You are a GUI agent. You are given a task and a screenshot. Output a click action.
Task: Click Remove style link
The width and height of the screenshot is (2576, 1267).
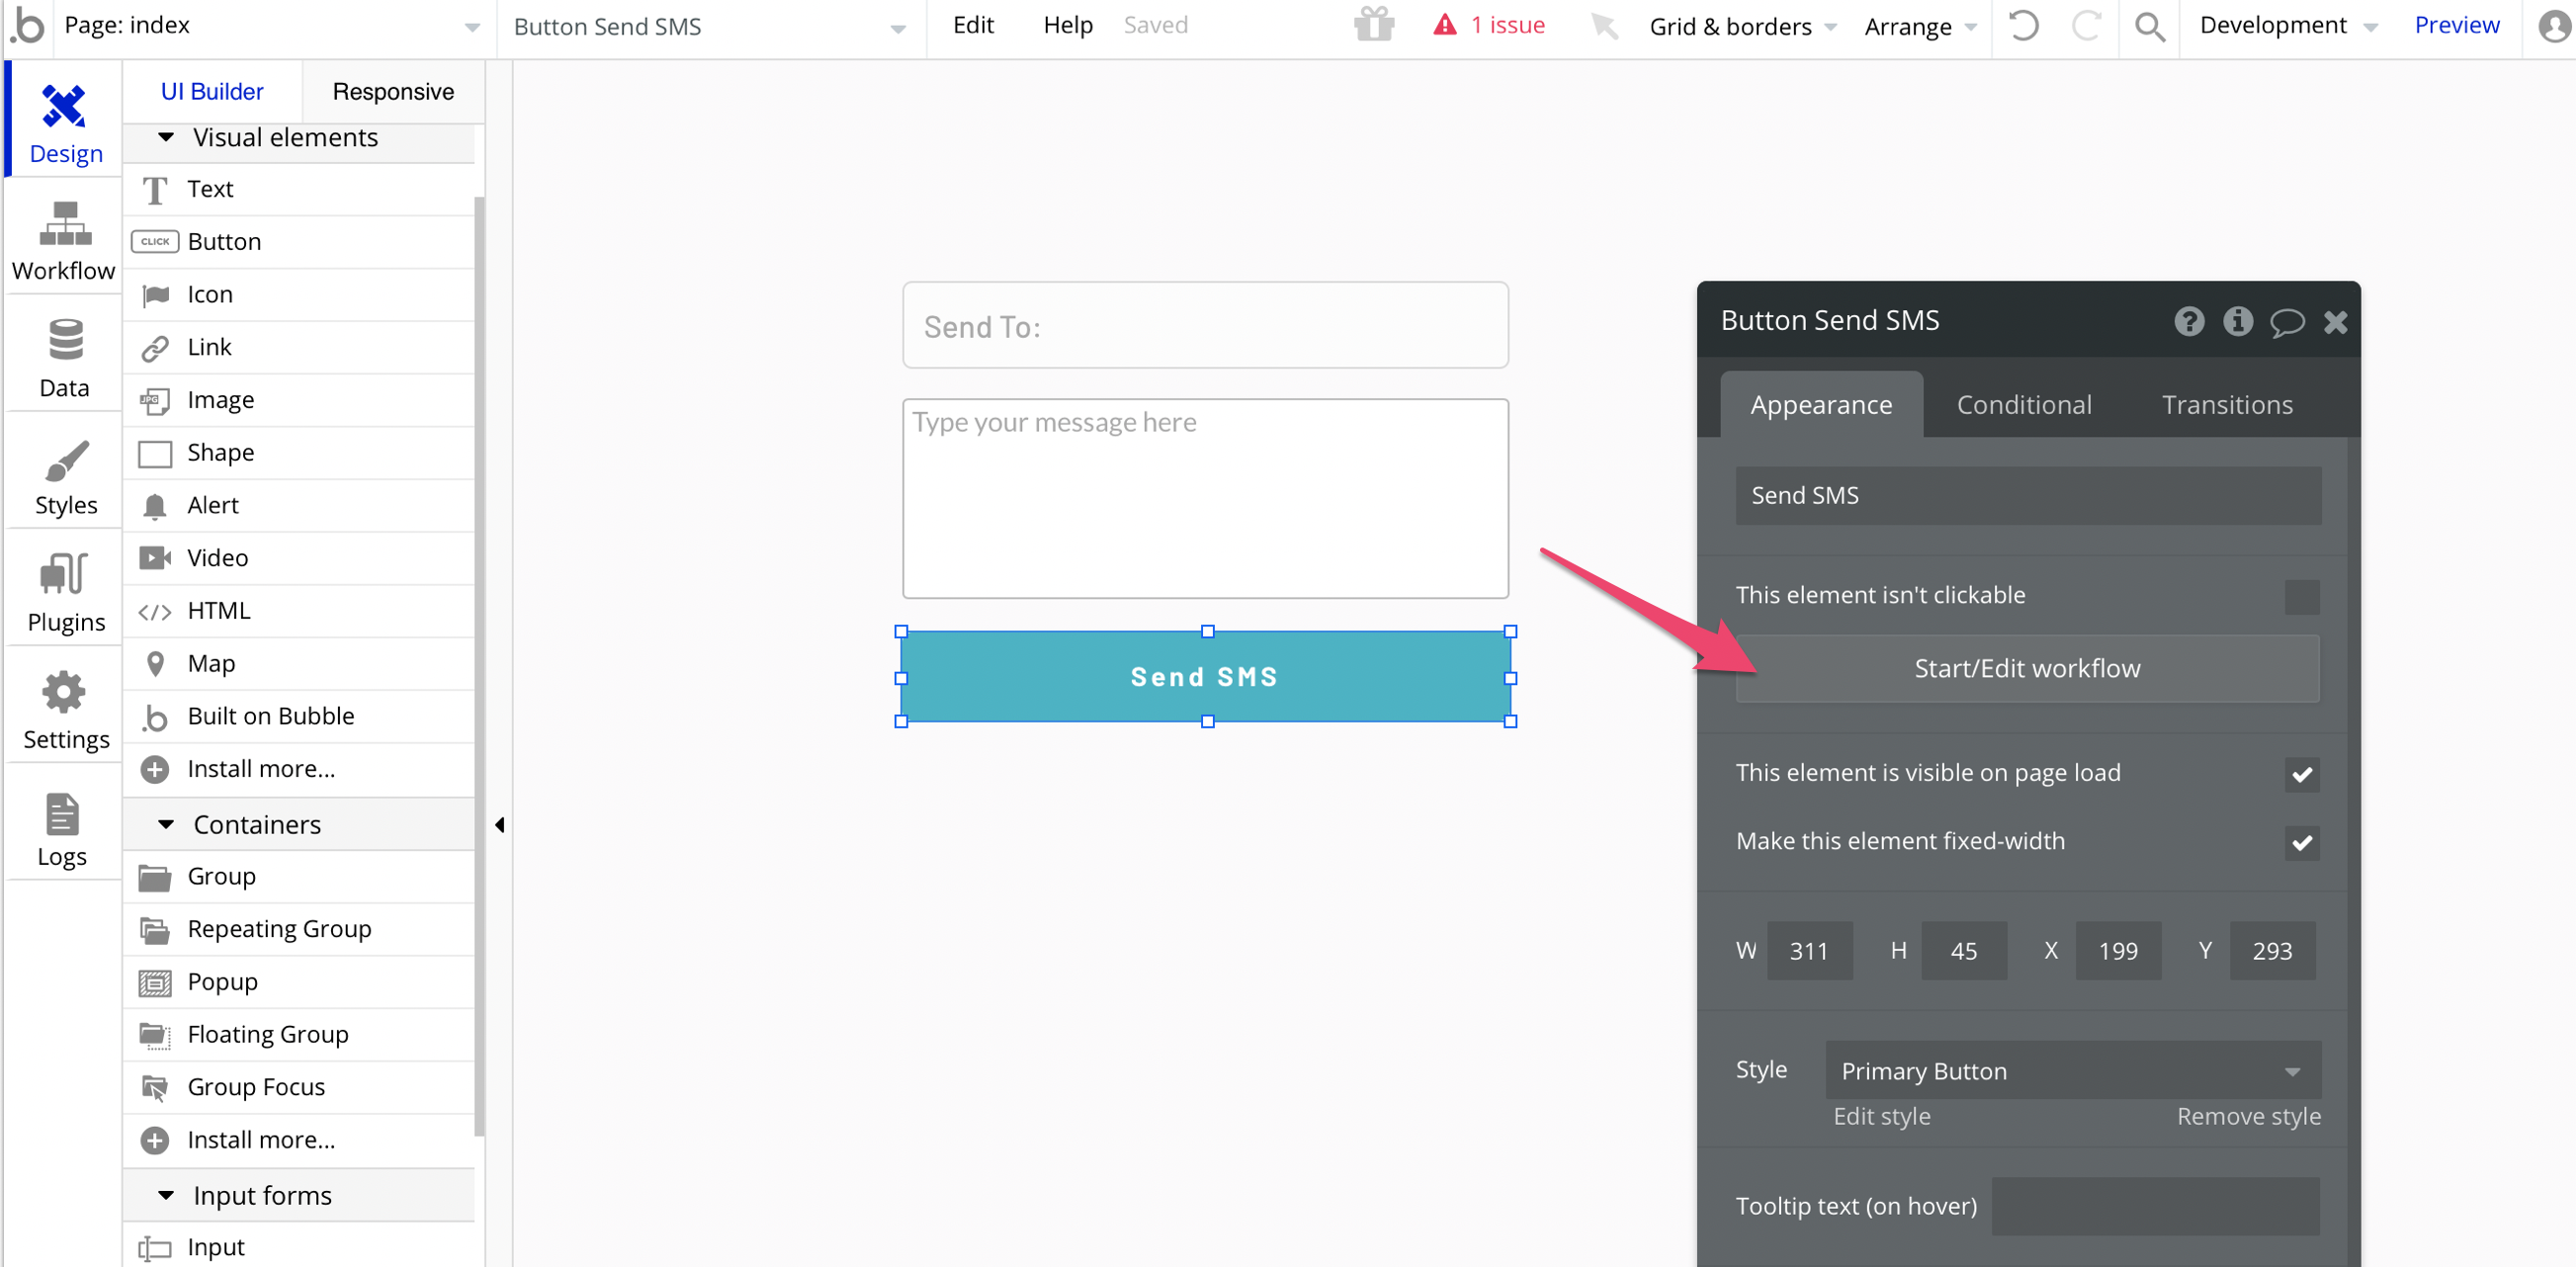coord(2248,1117)
